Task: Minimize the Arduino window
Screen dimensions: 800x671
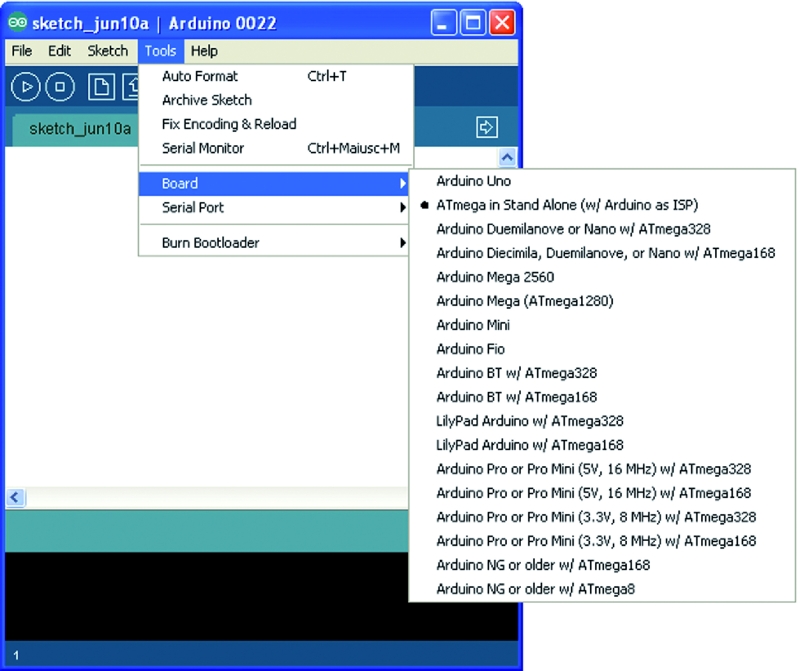Action: click(x=445, y=22)
